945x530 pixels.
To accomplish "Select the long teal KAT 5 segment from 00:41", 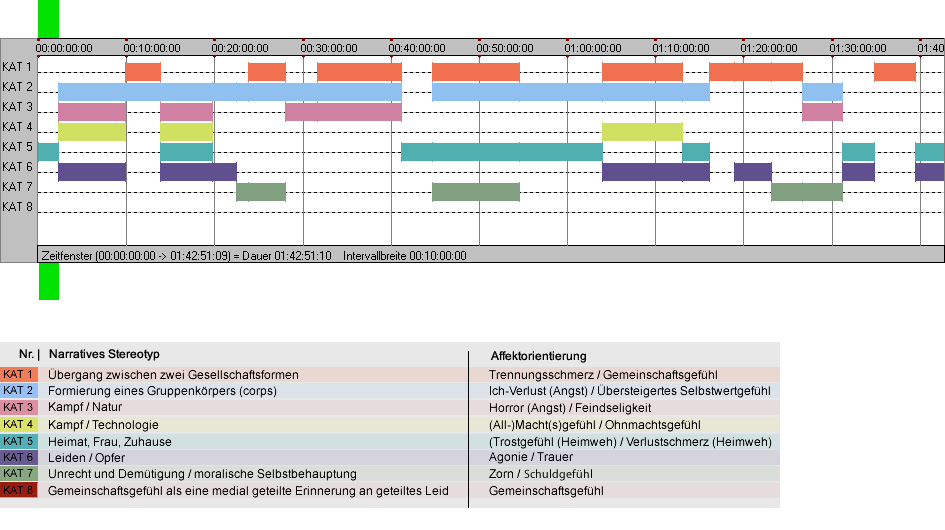I will [x=502, y=152].
